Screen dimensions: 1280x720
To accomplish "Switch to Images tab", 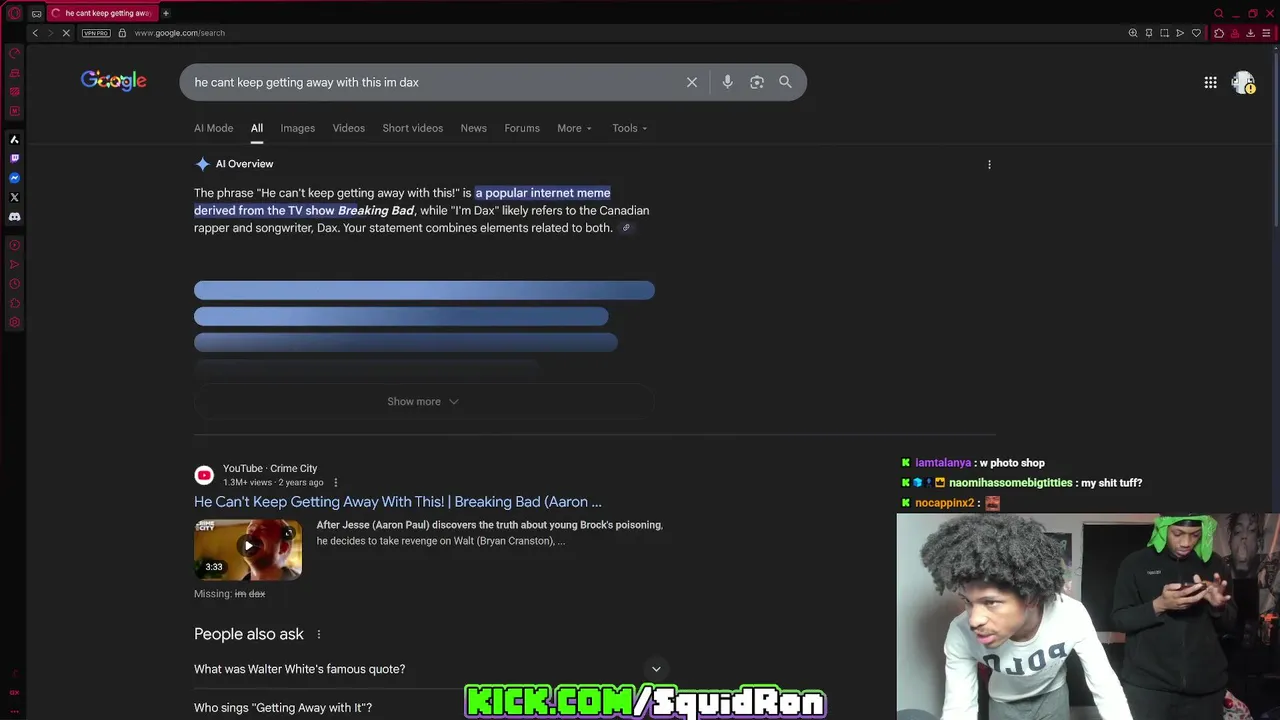I will [297, 128].
